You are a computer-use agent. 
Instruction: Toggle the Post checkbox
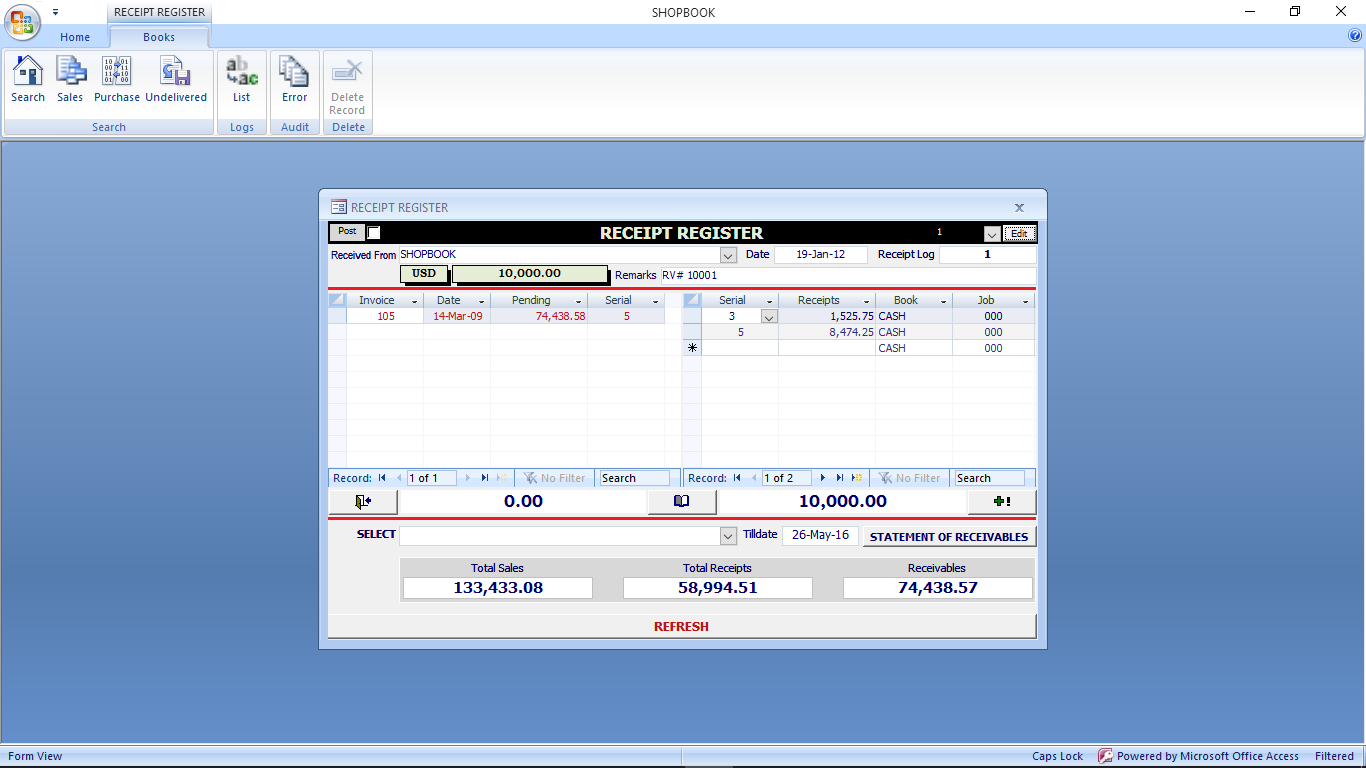374,232
